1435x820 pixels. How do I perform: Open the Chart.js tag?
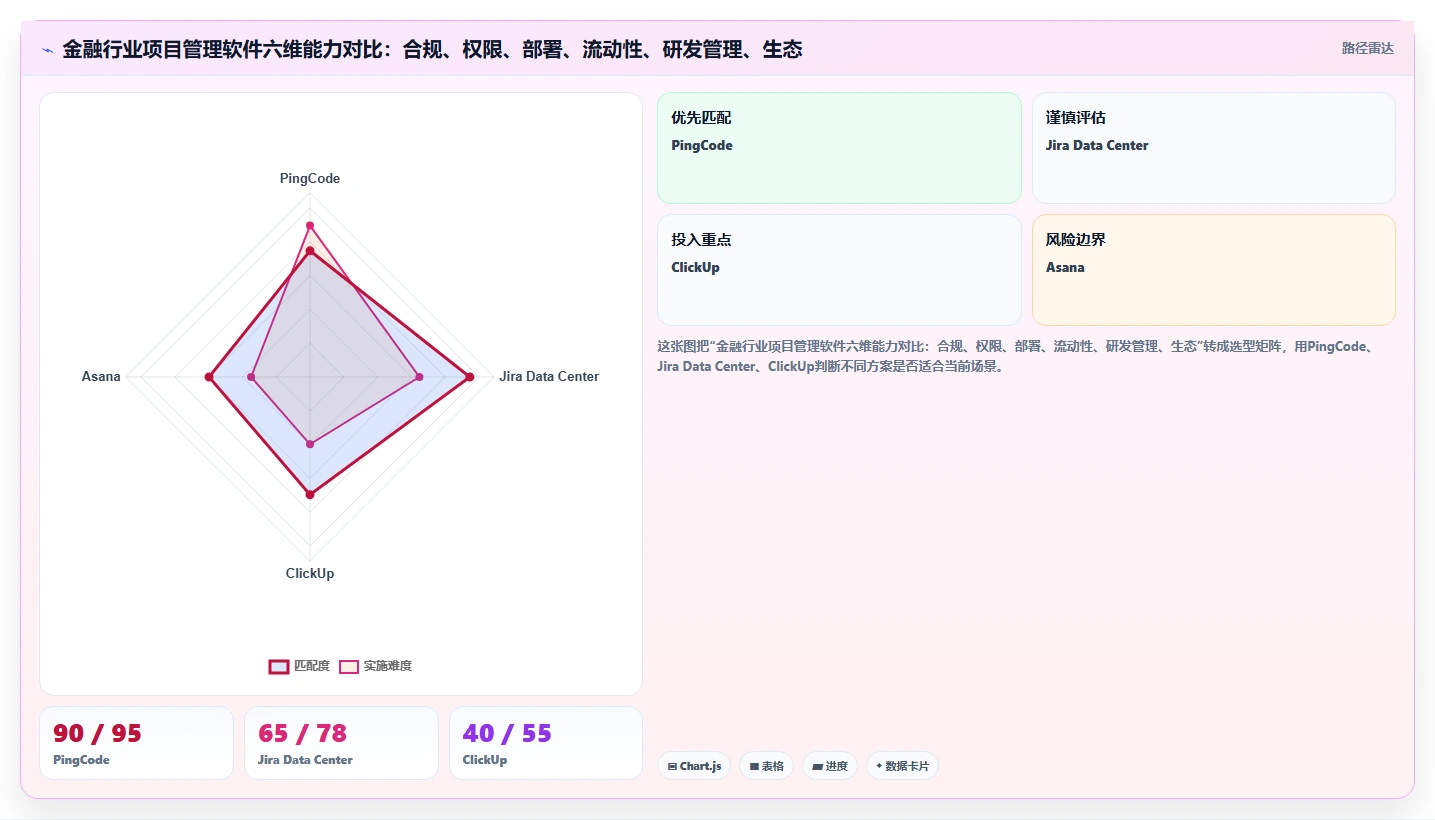(x=694, y=766)
